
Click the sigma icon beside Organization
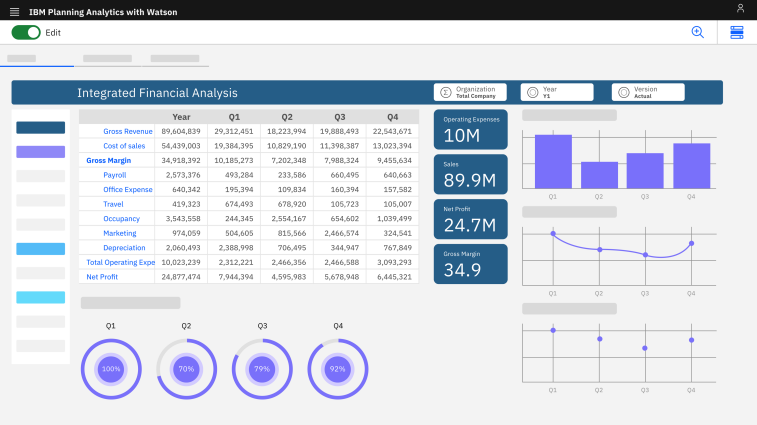click(x=444, y=92)
